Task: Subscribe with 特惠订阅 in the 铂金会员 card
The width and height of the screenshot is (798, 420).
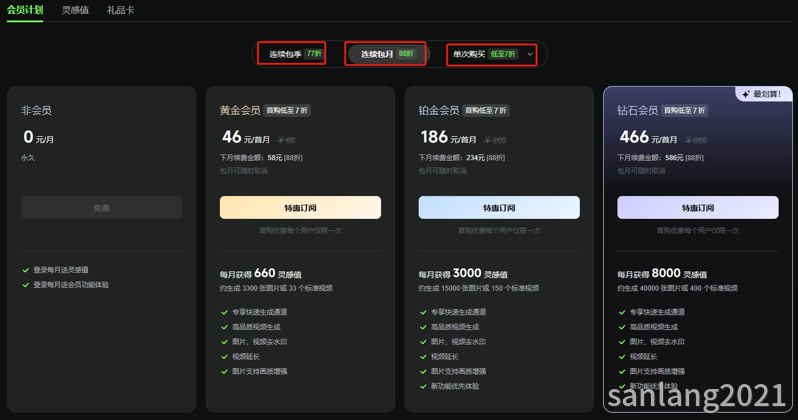Action: (x=499, y=208)
